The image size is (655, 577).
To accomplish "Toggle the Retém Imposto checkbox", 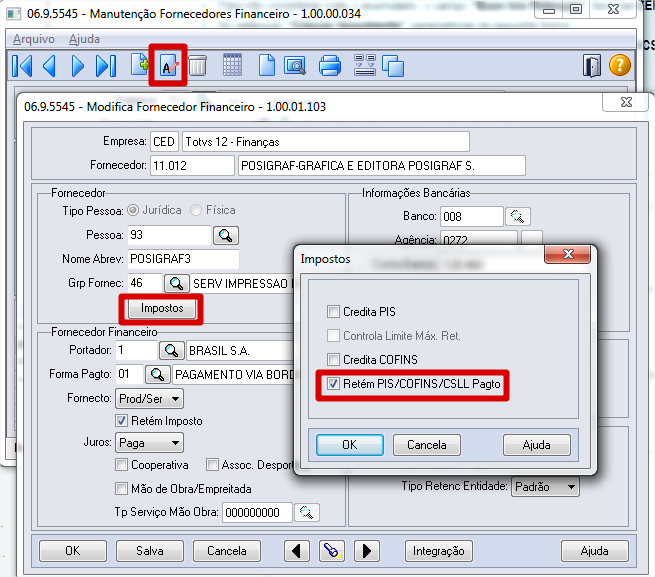I will click(x=121, y=421).
